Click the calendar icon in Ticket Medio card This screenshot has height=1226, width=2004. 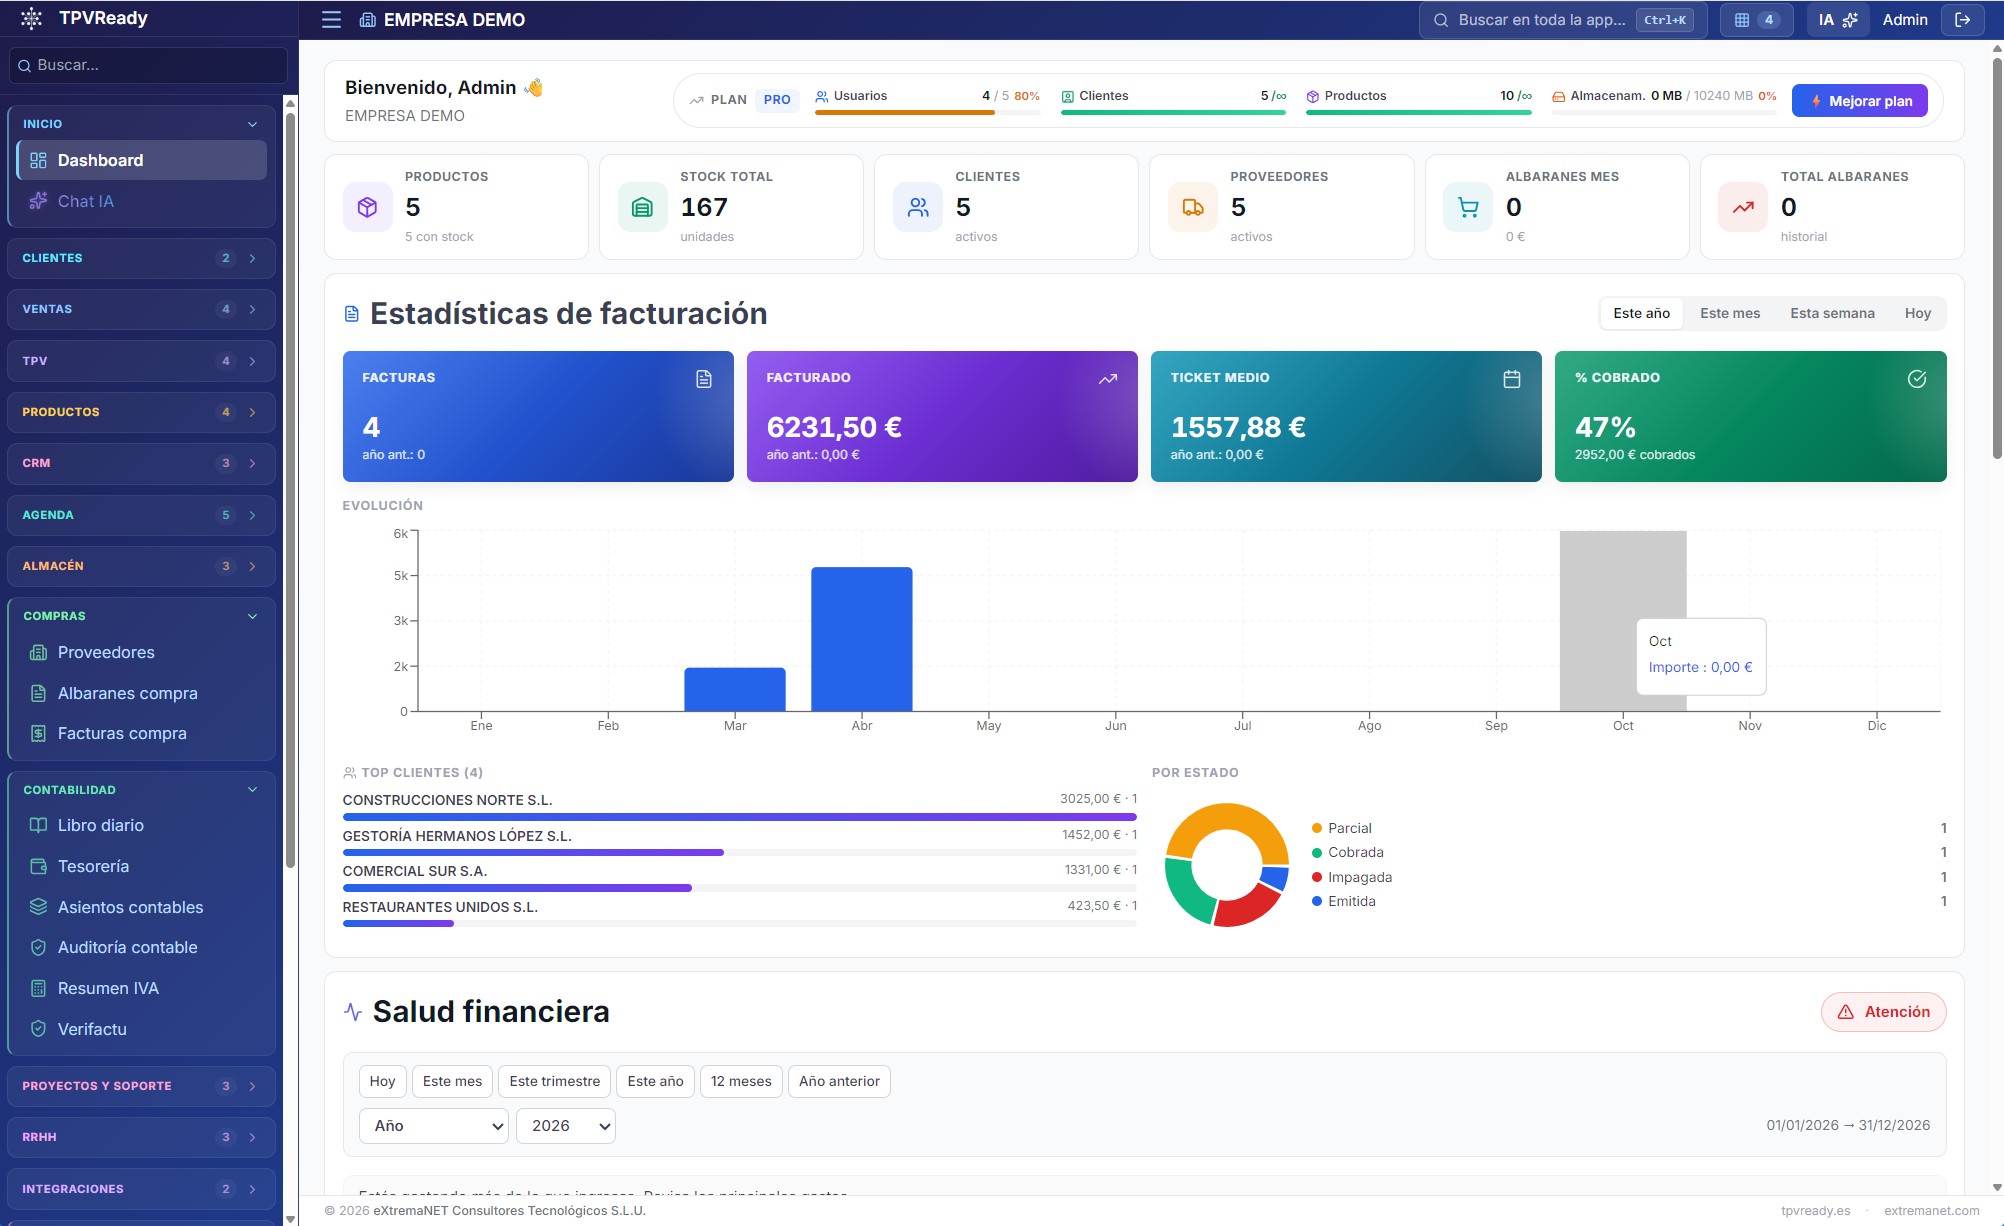[x=1512, y=379]
